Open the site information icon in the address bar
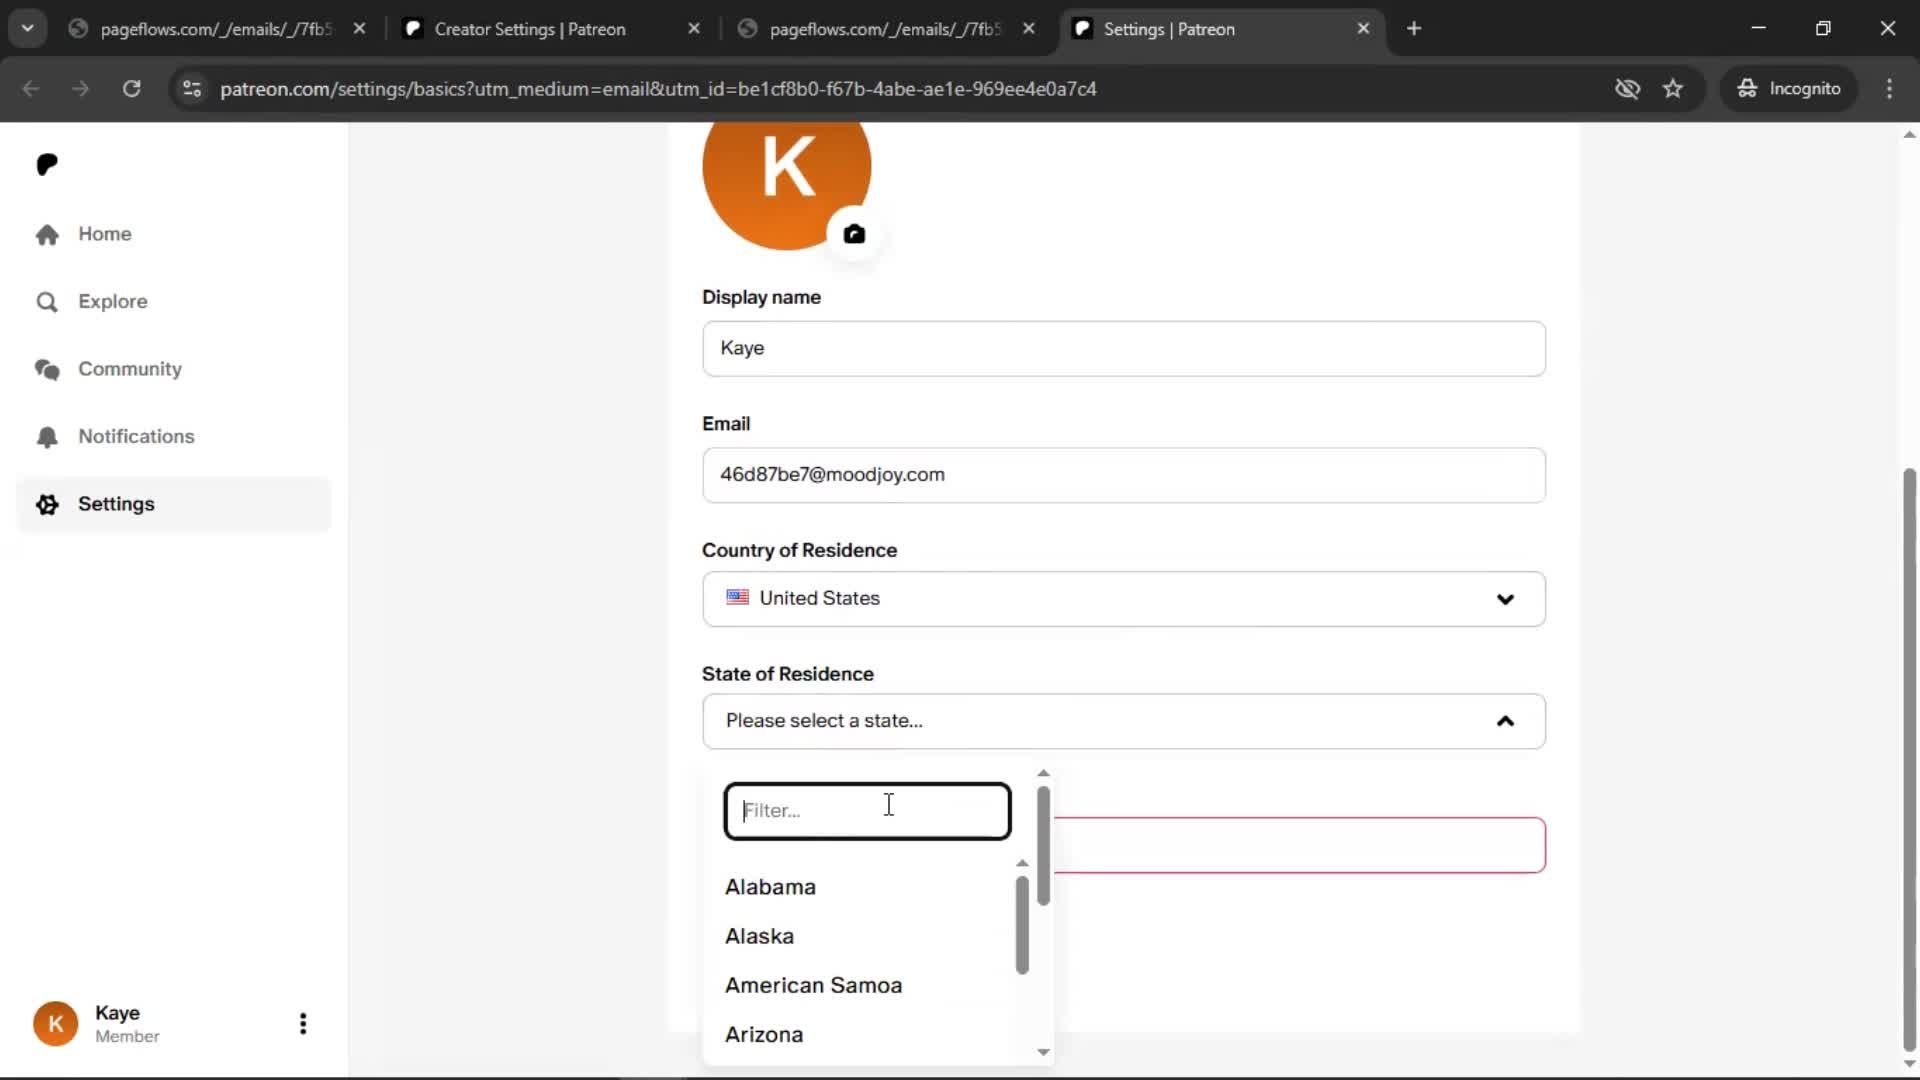The height and width of the screenshot is (1080, 1920). [192, 89]
